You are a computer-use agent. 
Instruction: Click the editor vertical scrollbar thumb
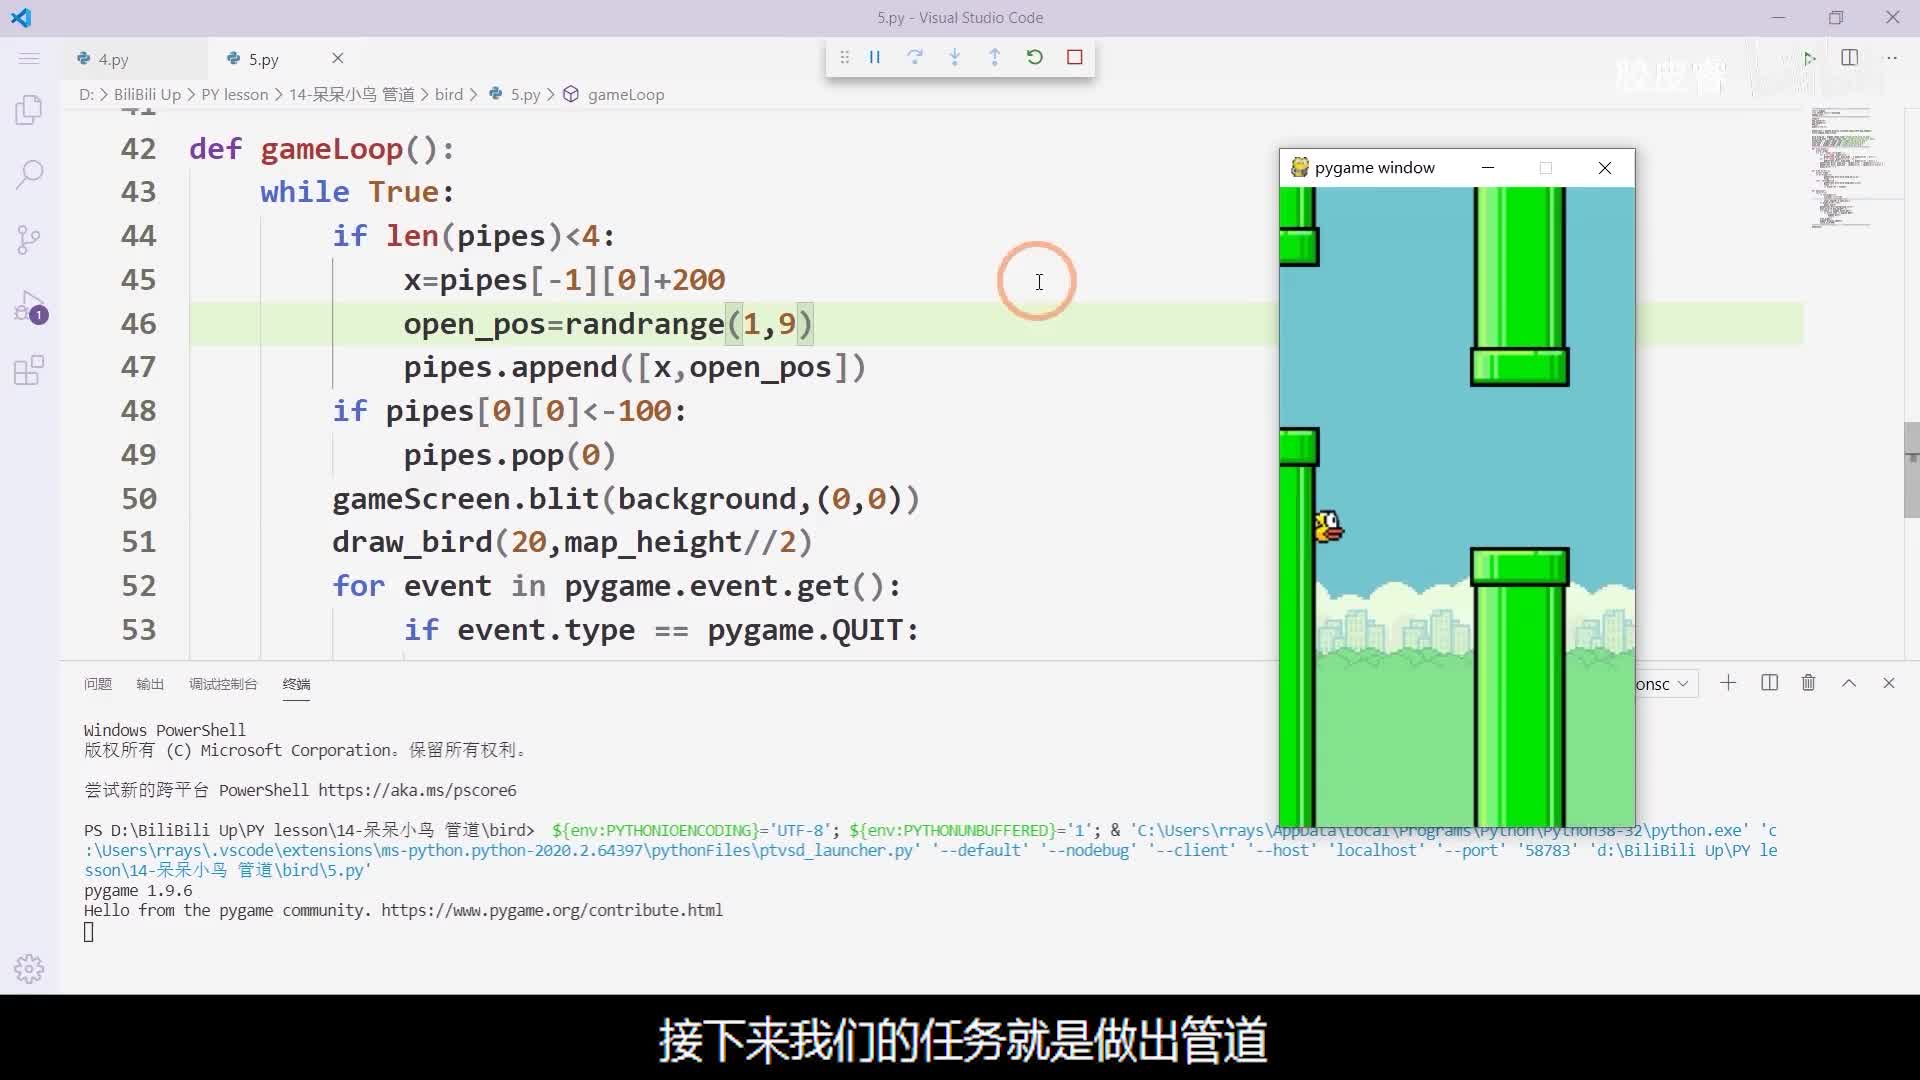[1911, 470]
